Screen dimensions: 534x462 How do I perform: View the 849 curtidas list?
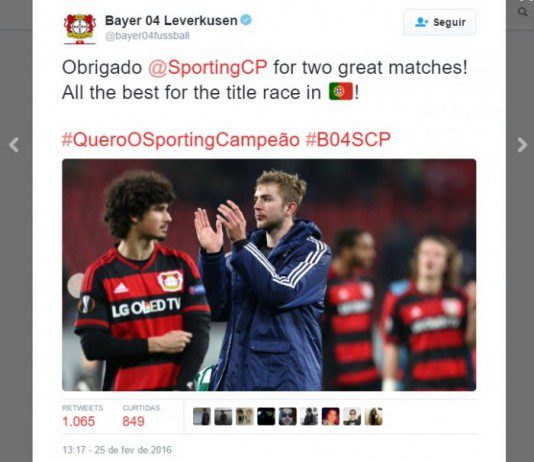tap(141, 416)
